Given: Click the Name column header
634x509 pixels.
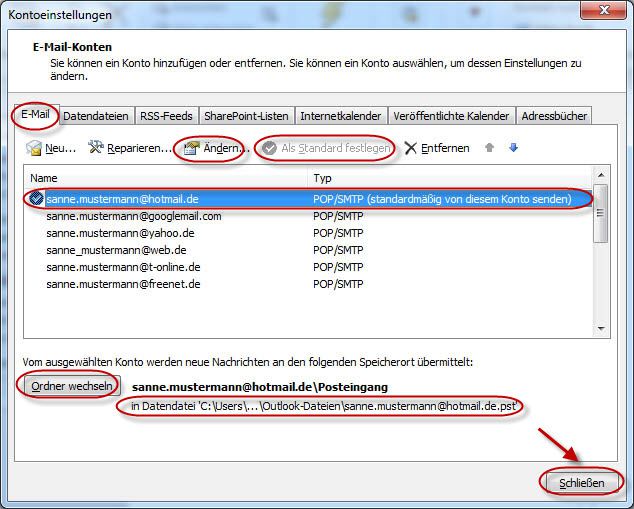Looking at the screenshot, I should coord(166,178).
